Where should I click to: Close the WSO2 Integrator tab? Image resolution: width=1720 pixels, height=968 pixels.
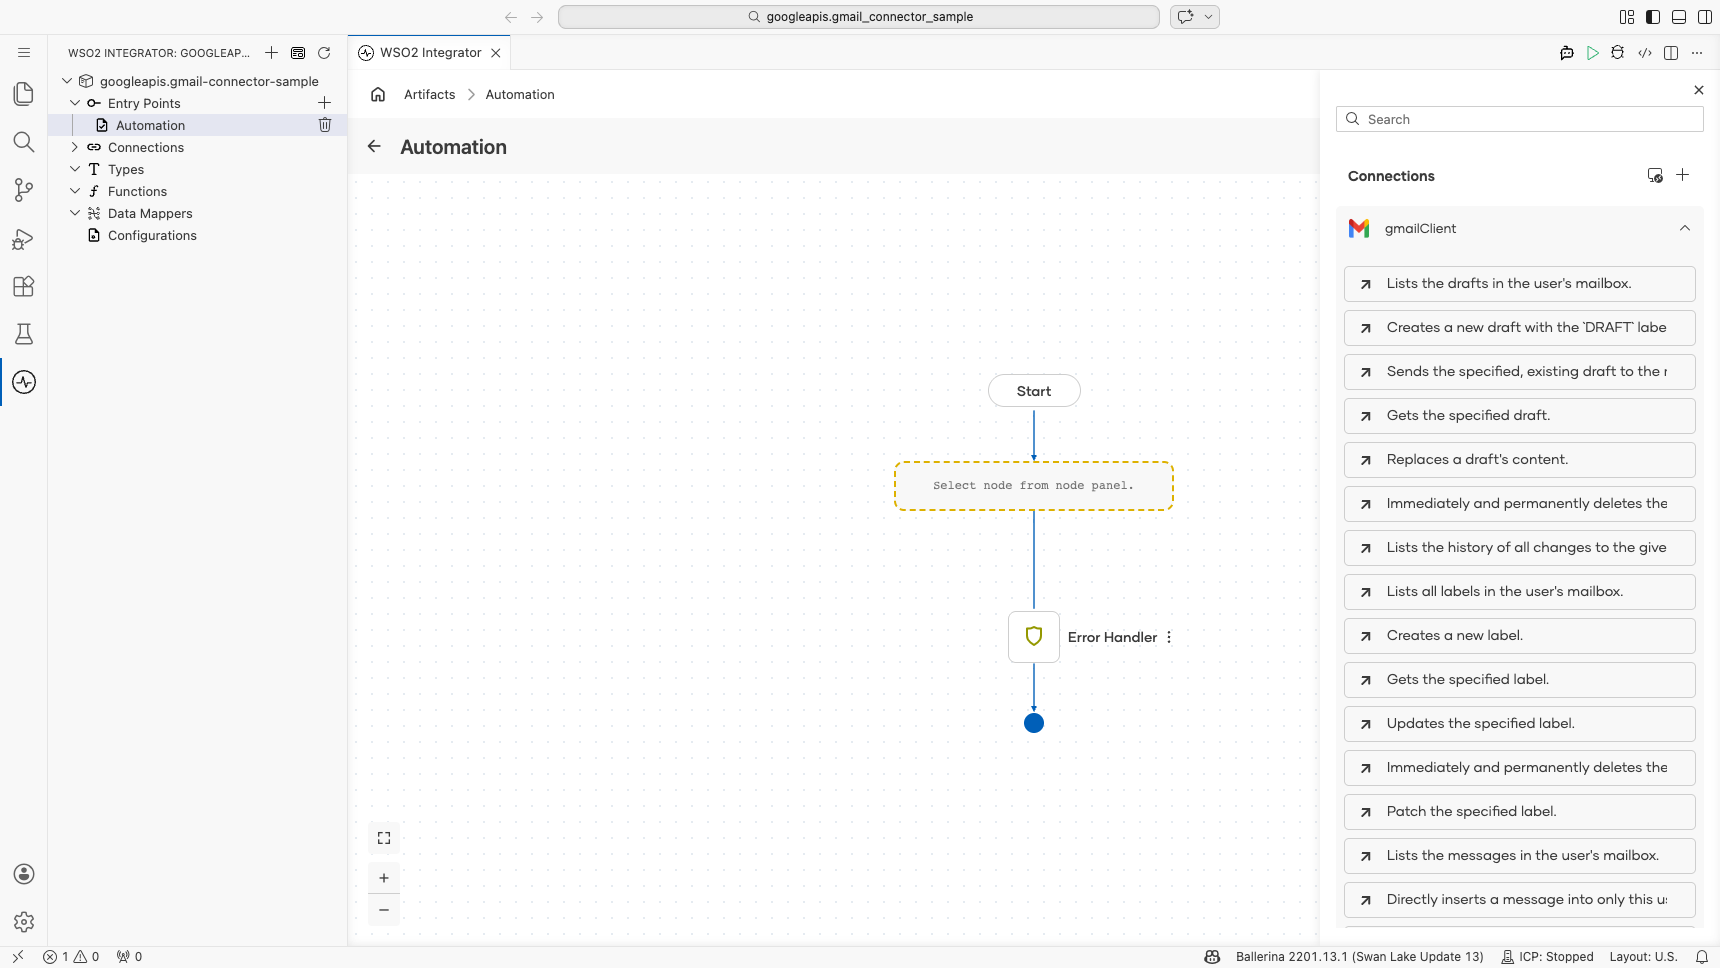[496, 53]
